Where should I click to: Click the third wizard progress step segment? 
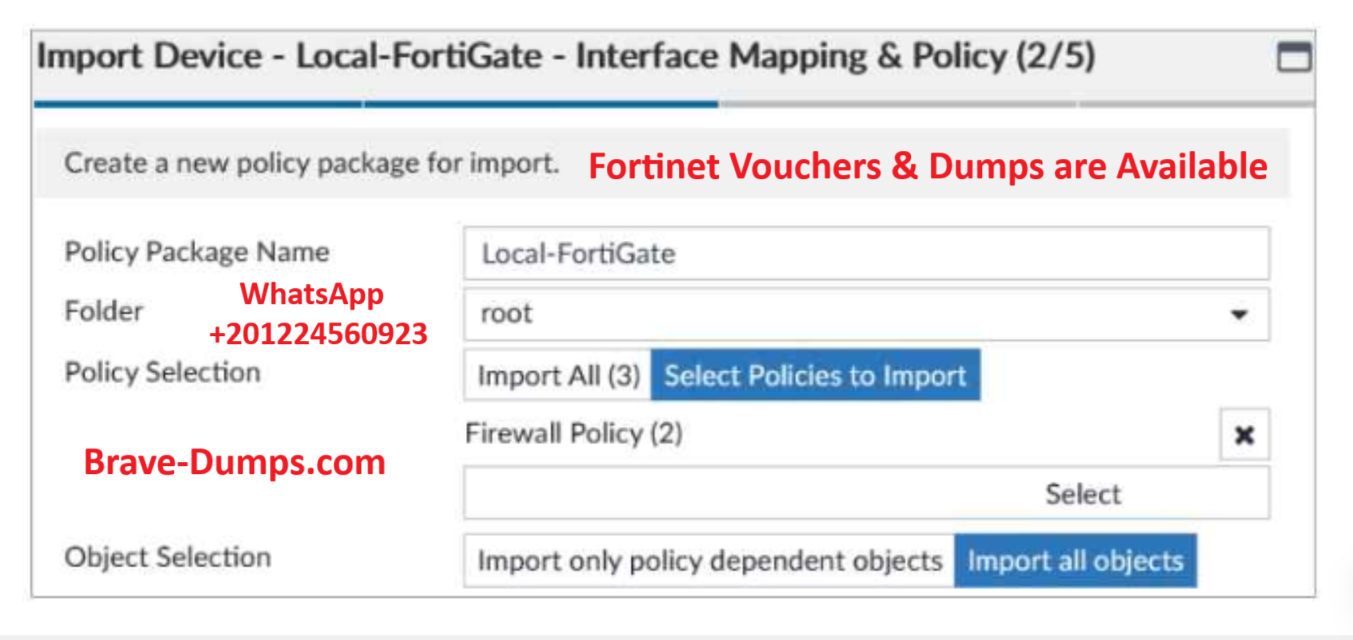click(897, 103)
